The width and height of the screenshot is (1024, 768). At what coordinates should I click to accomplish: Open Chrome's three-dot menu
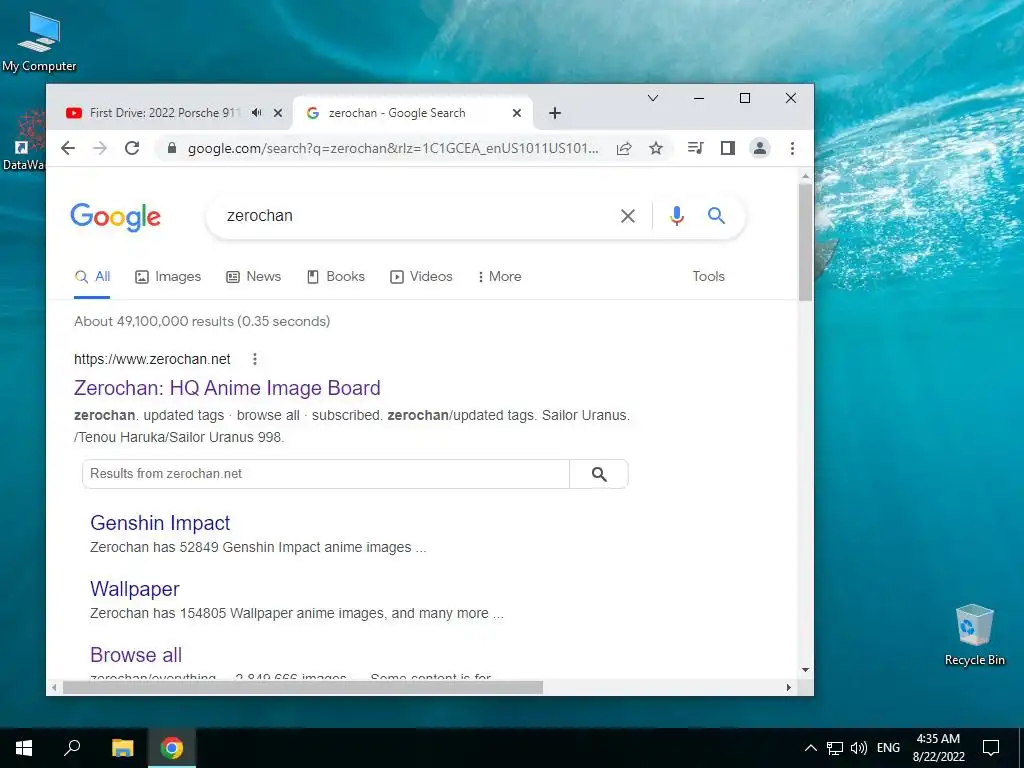[792, 148]
